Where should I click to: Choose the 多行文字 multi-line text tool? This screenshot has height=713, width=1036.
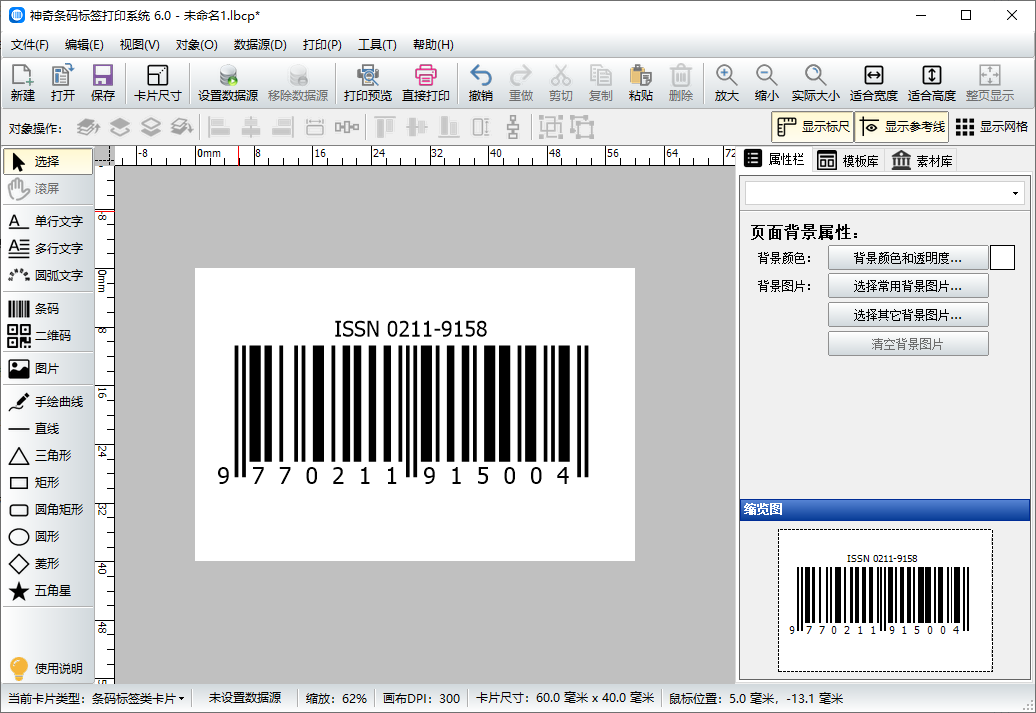pyautogui.click(x=48, y=248)
